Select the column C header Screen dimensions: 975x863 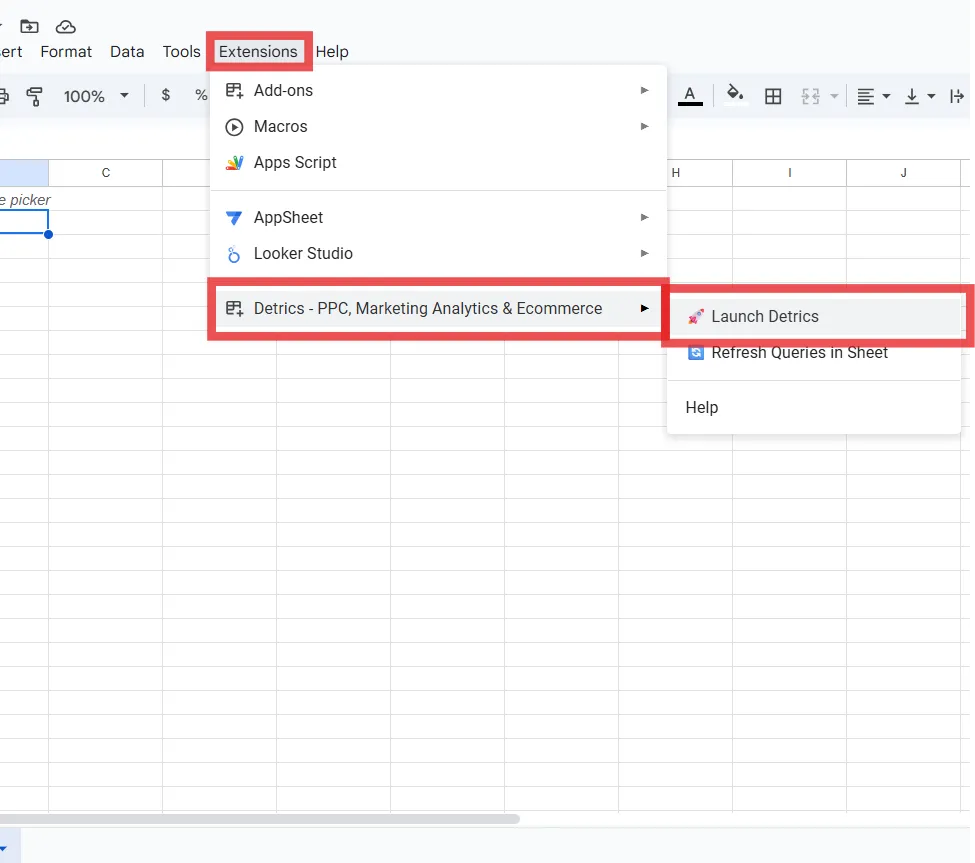click(x=105, y=173)
